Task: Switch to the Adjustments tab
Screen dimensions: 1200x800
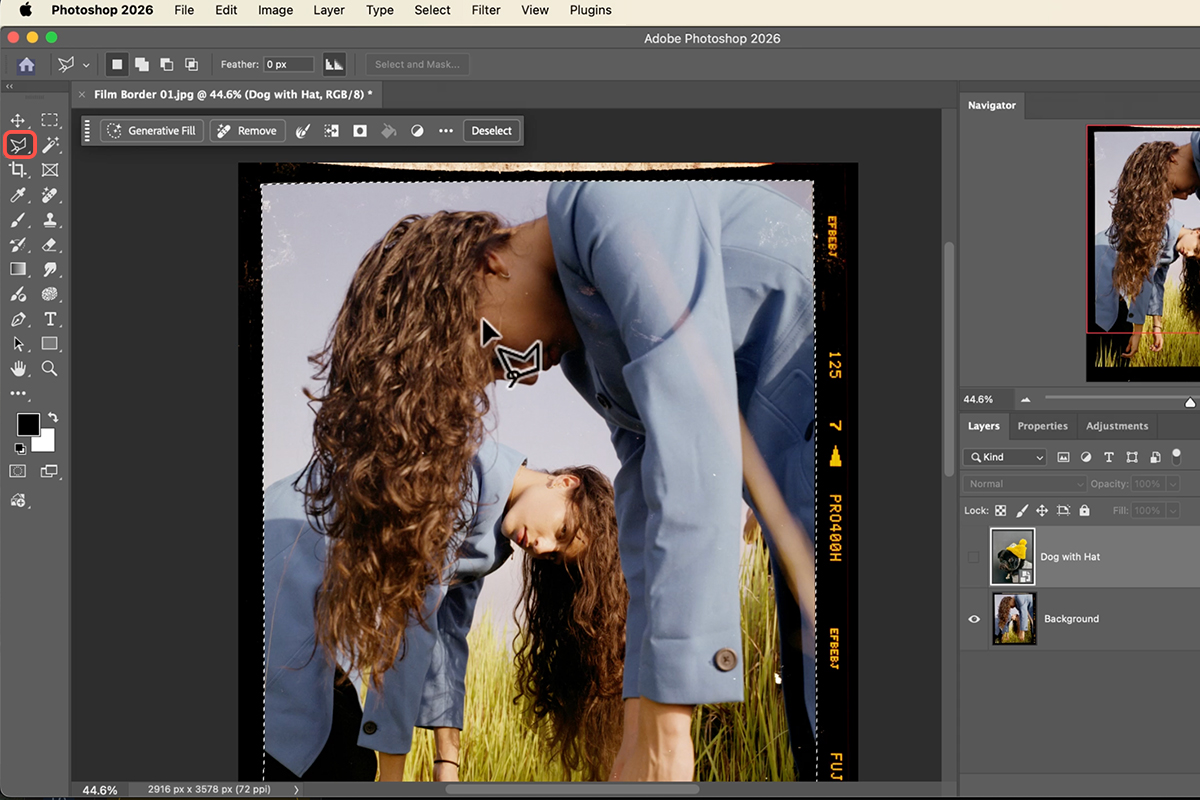Action: click(x=1116, y=426)
